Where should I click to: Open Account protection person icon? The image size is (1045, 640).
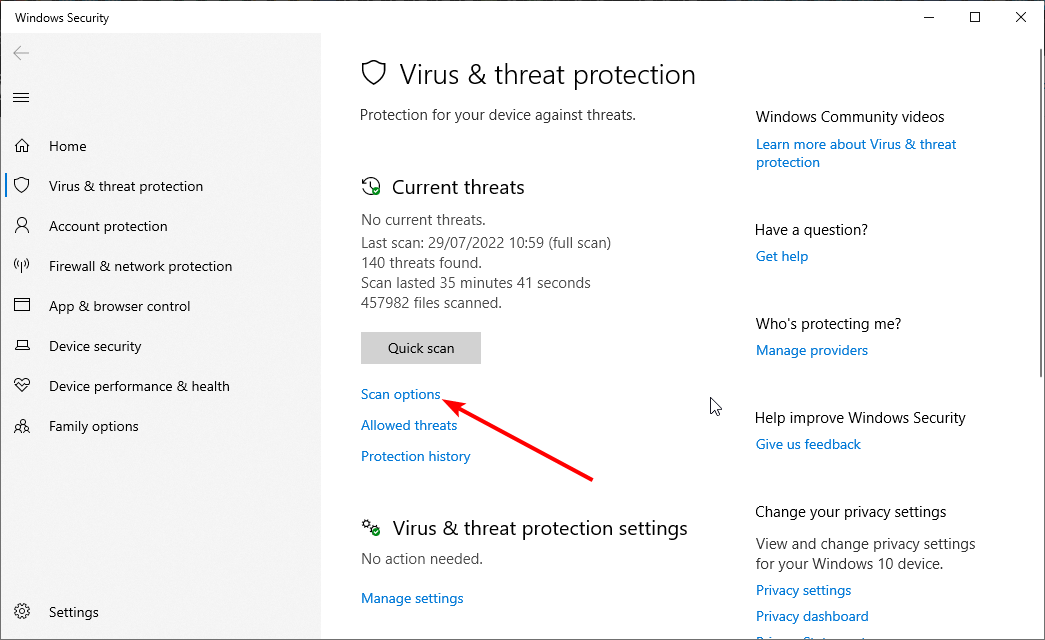(22, 225)
